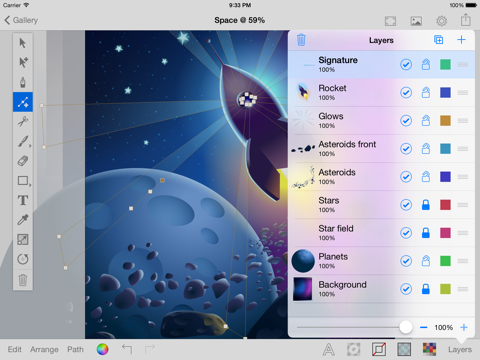Screen dimensions: 480x360
Task: Select the Rocket layer thumbnail
Action: click(303, 92)
